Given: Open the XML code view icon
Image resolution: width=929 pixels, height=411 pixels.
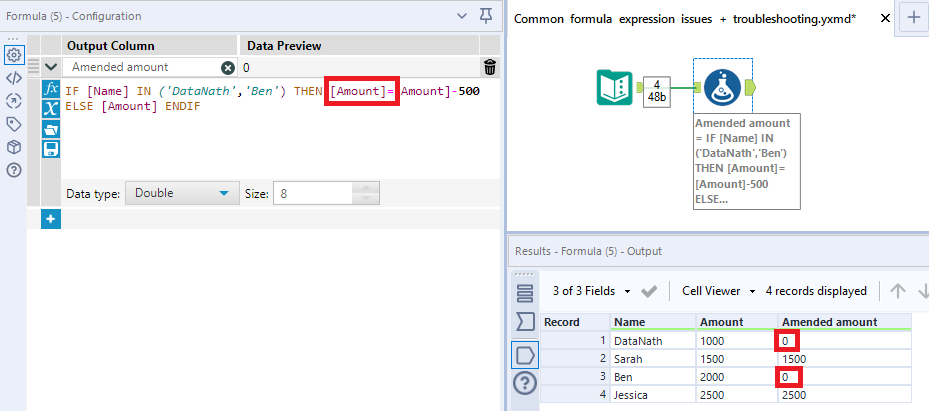Looking at the screenshot, I should 14,78.
